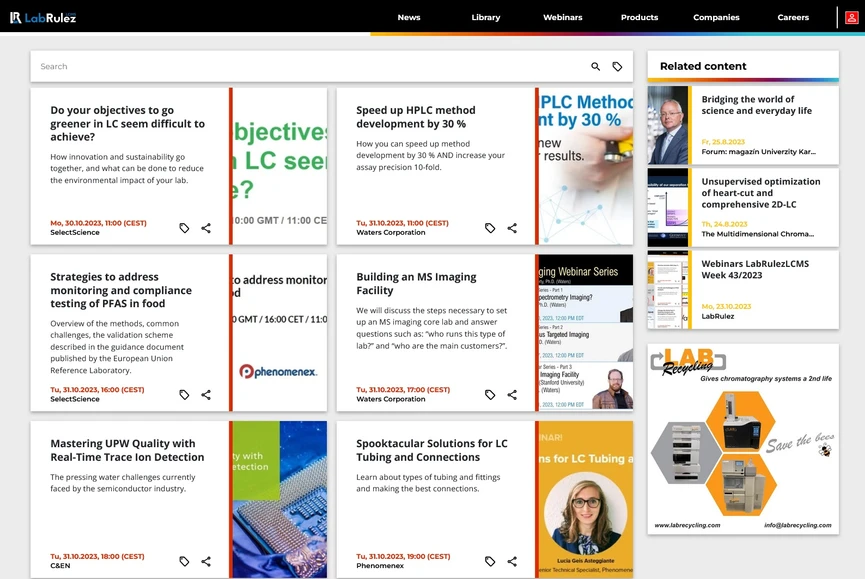The width and height of the screenshot is (865, 579).
Task: Click the Phenomenex logo webinar image
Action: 280,333
